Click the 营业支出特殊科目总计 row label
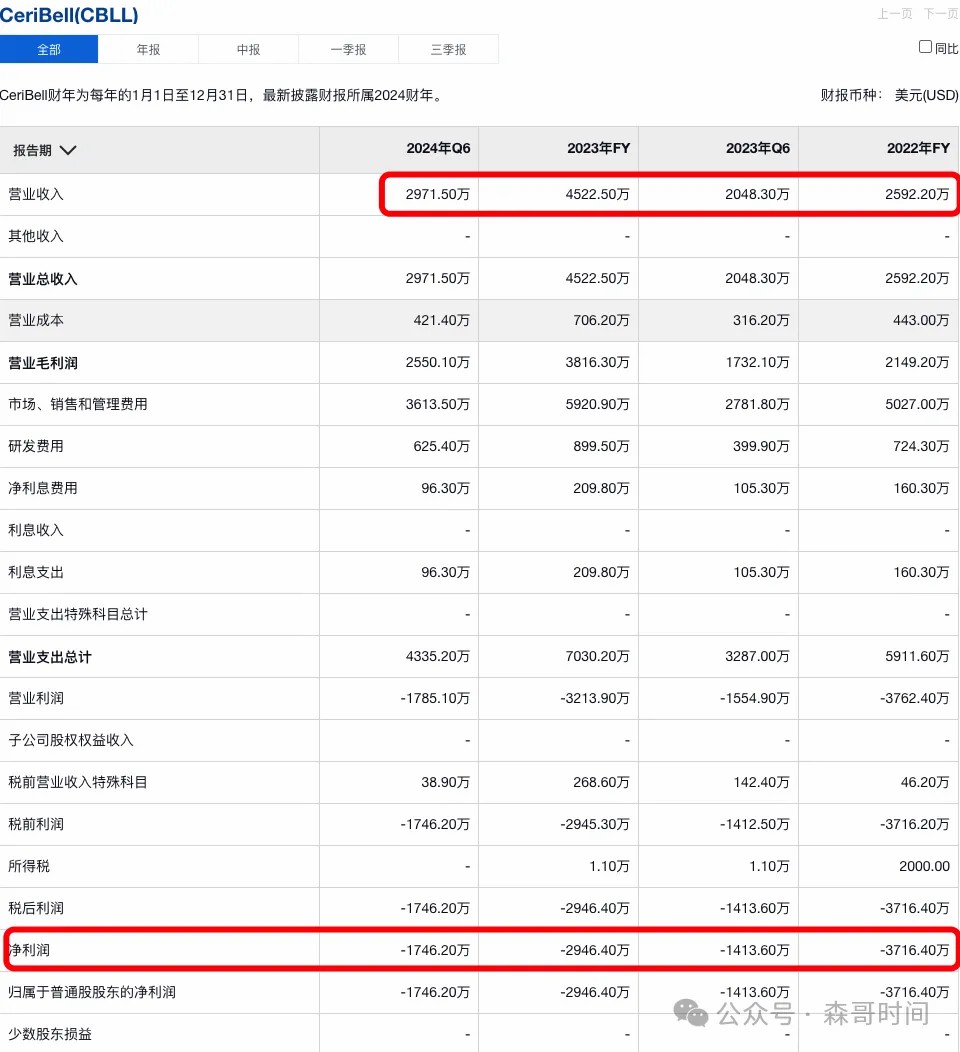This screenshot has width=960, height=1052. [78, 615]
